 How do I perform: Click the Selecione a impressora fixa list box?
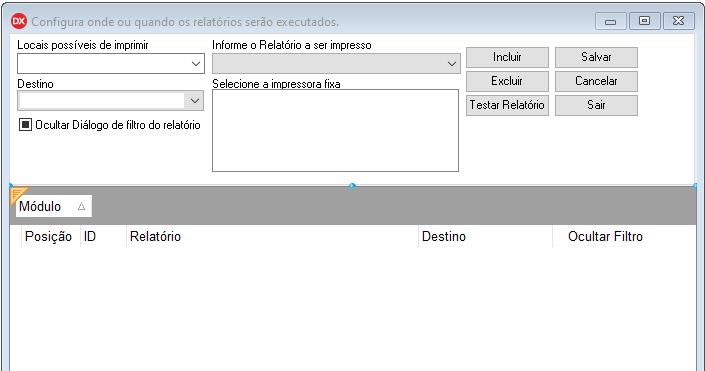coord(335,130)
